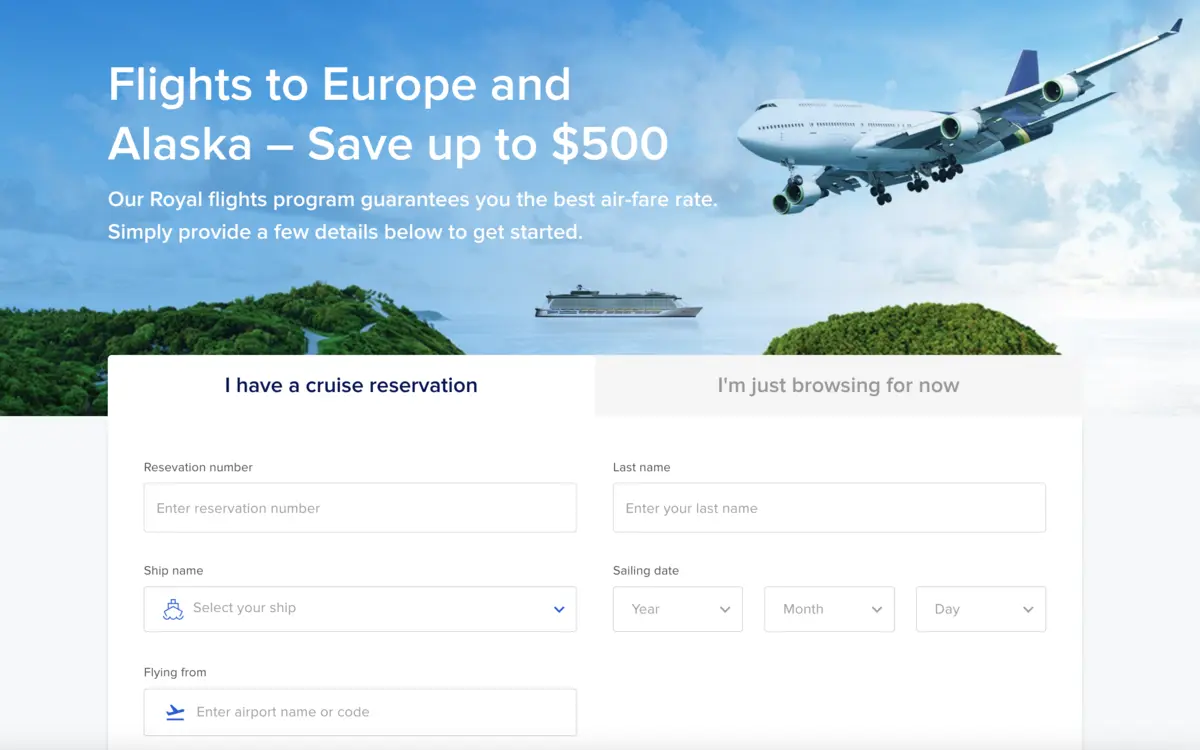Click the cruise ship image on the water
Viewport: 1200px width, 750px height.
coord(618,302)
